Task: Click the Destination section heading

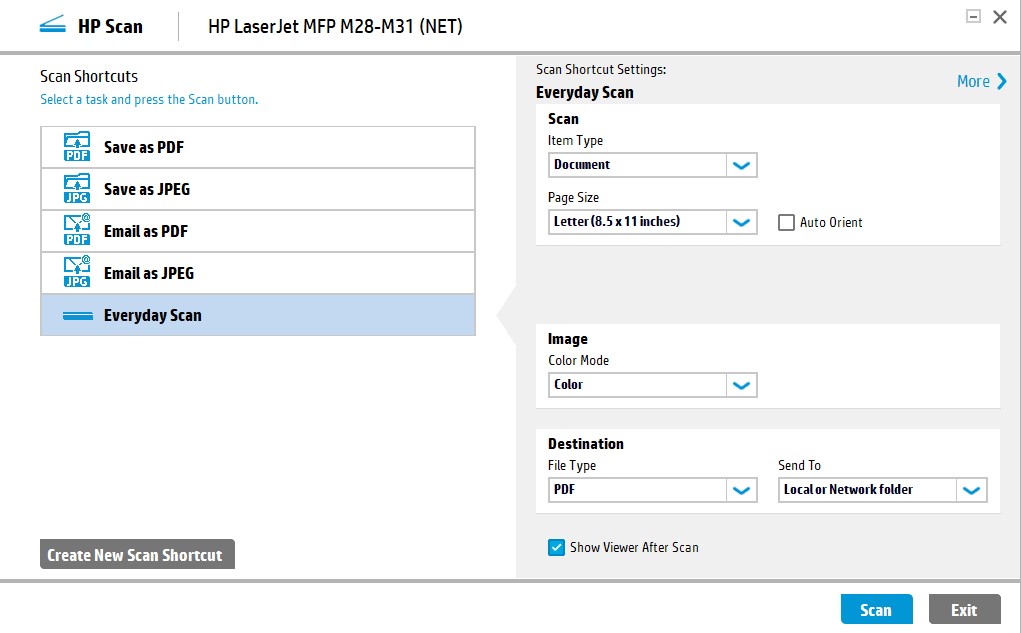Action: point(586,443)
